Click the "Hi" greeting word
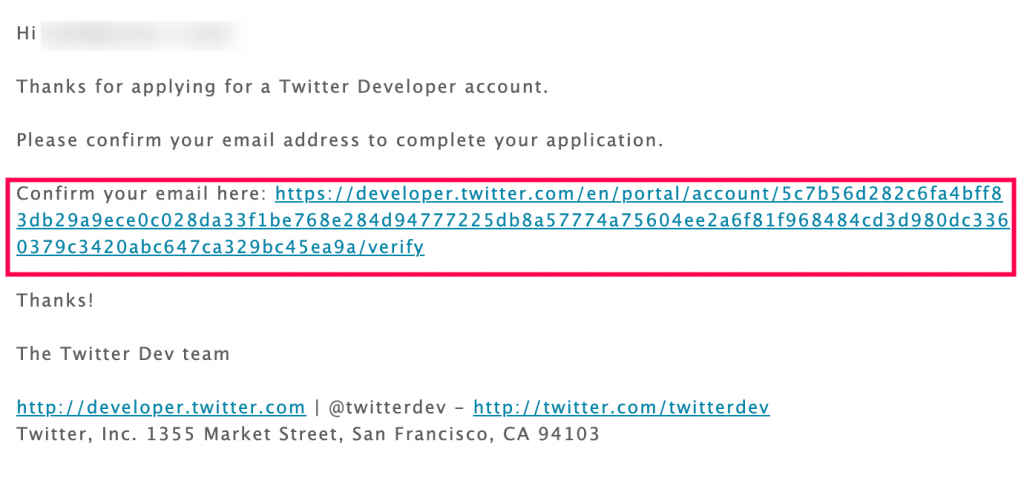 point(26,34)
